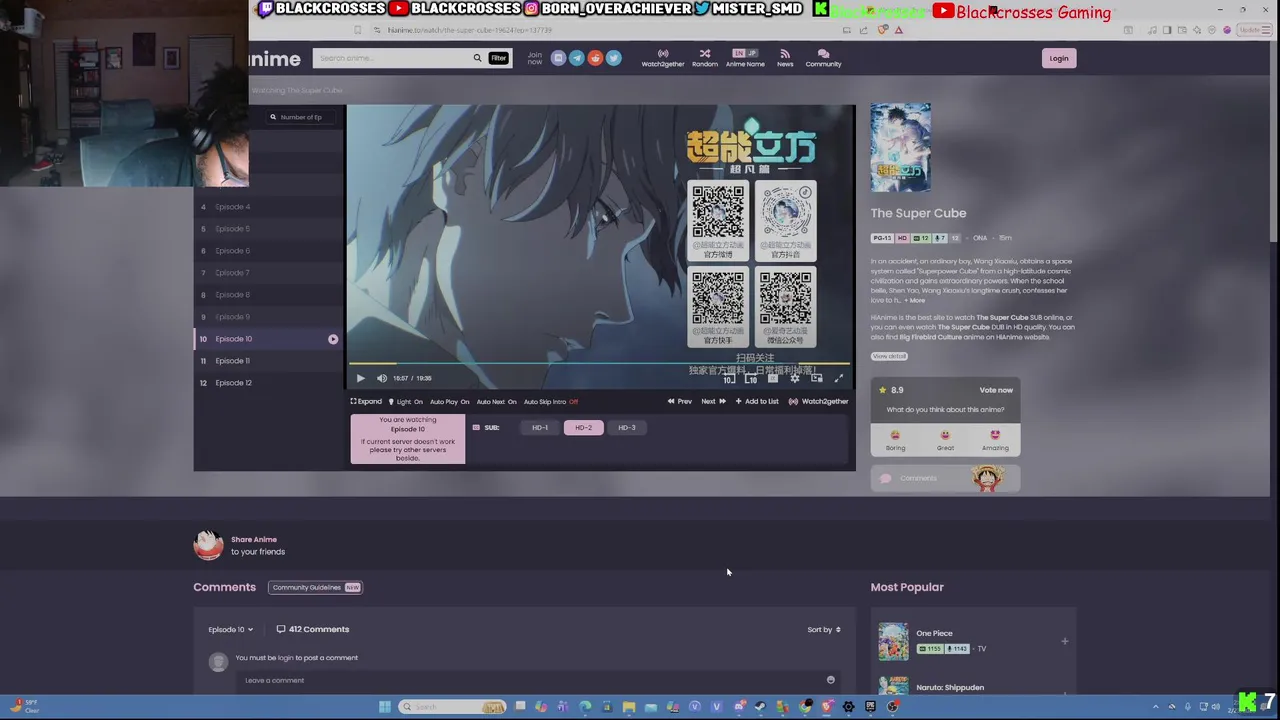The width and height of the screenshot is (1280, 720).
Task: Click the Leave a comment field
Action: pyautogui.click(x=530, y=680)
